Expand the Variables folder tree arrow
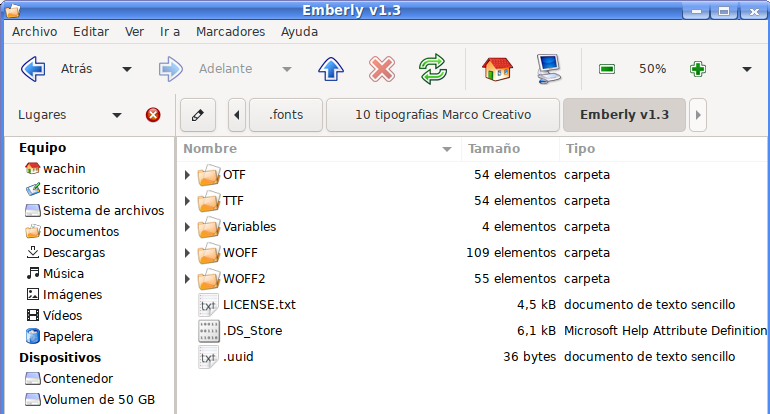 coord(187,227)
